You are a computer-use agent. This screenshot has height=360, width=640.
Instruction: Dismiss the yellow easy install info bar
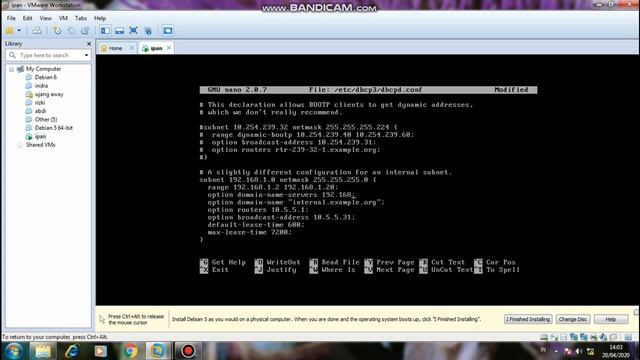[x=636, y=312]
